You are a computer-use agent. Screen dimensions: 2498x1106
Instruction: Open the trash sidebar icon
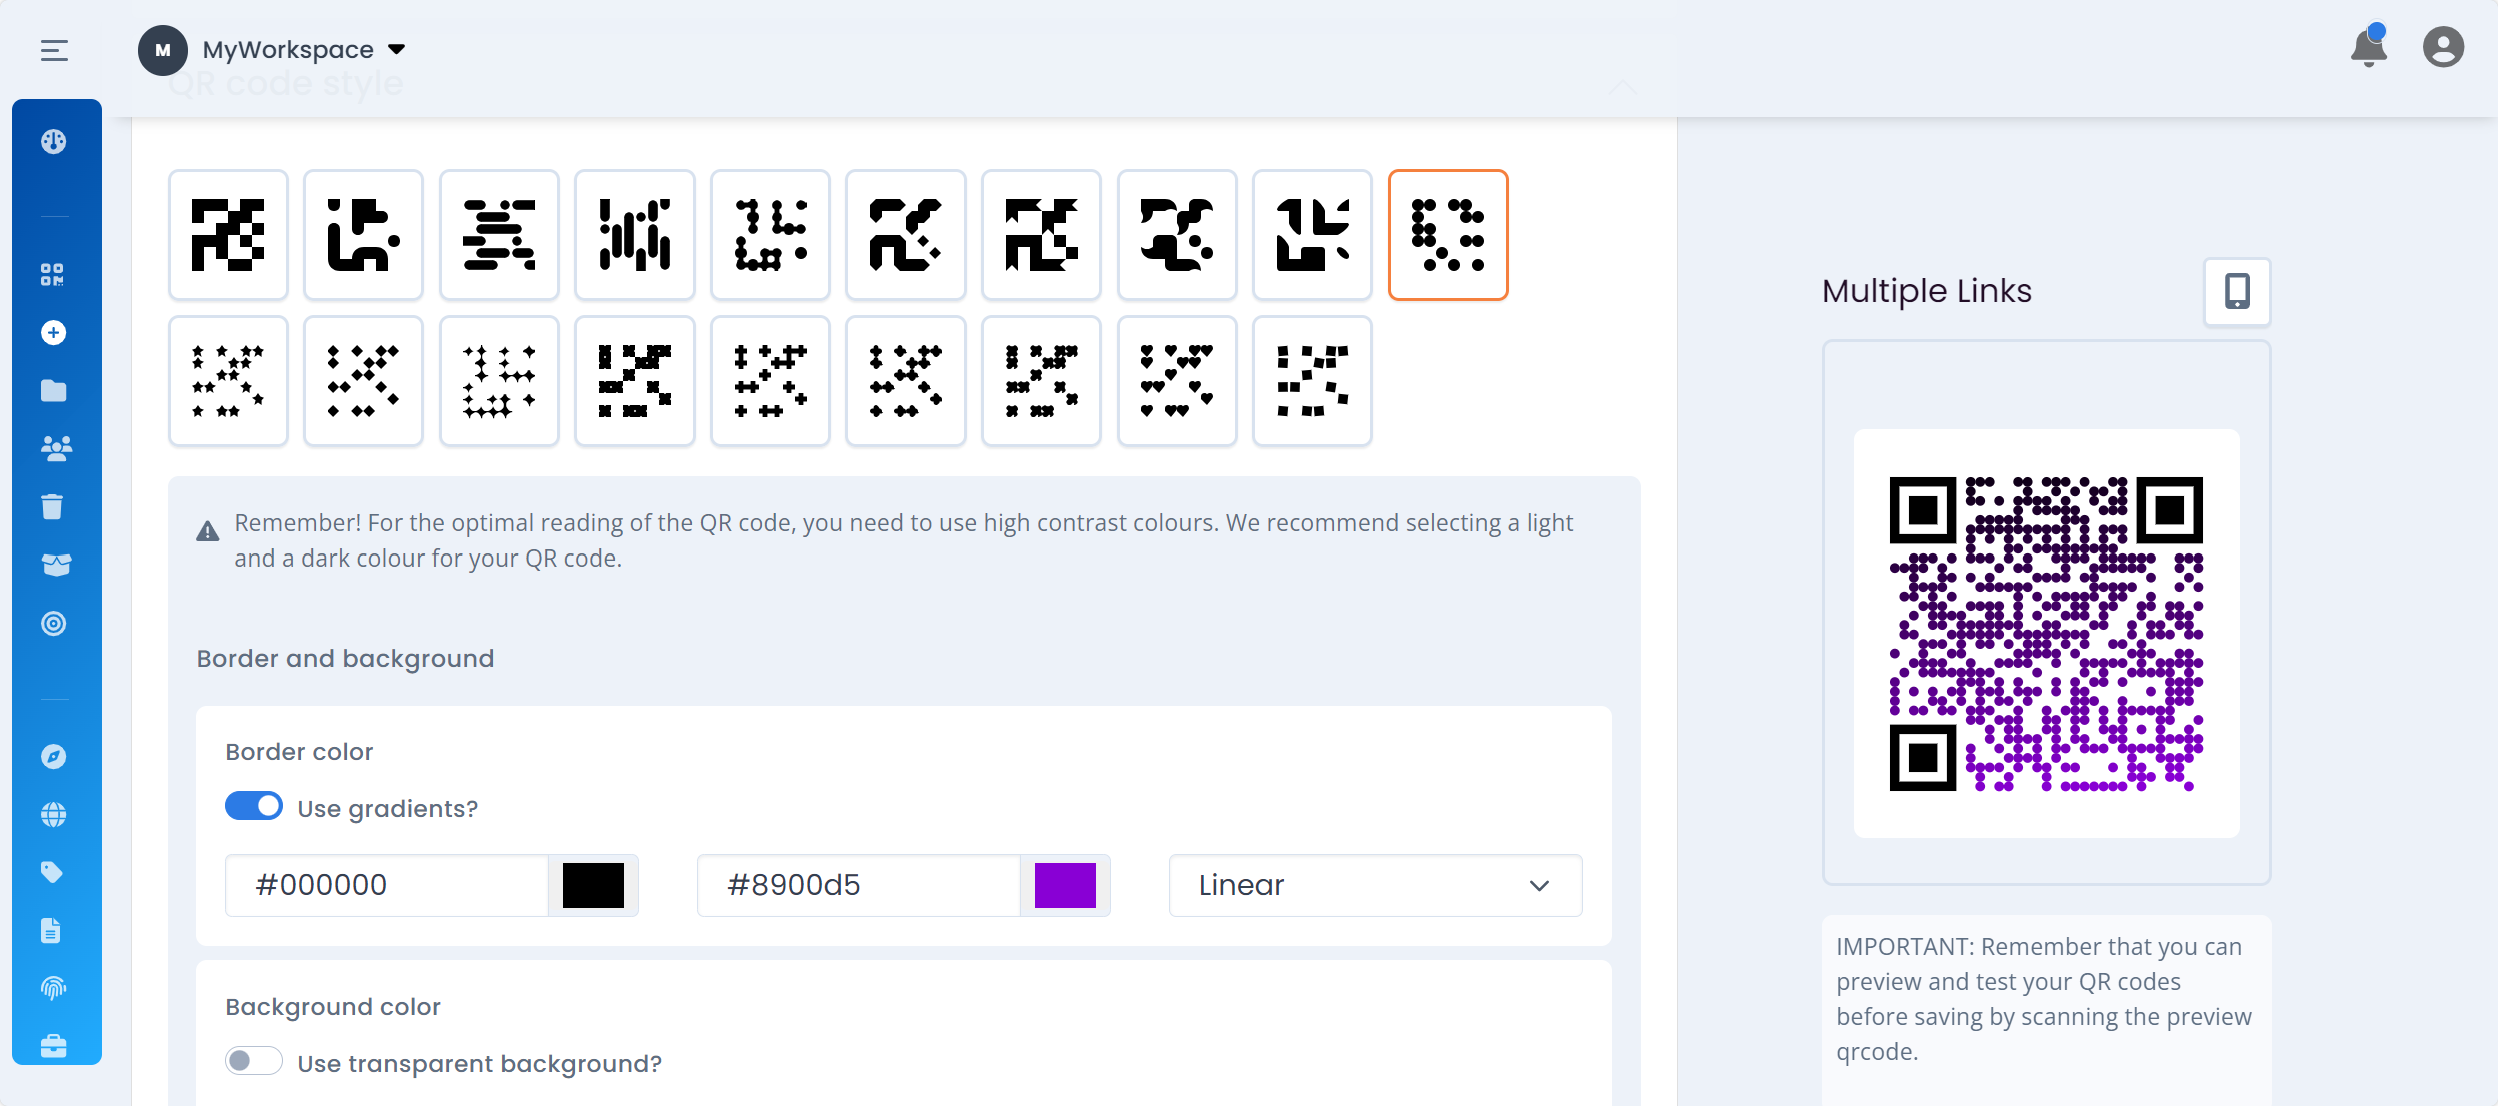point(54,507)
